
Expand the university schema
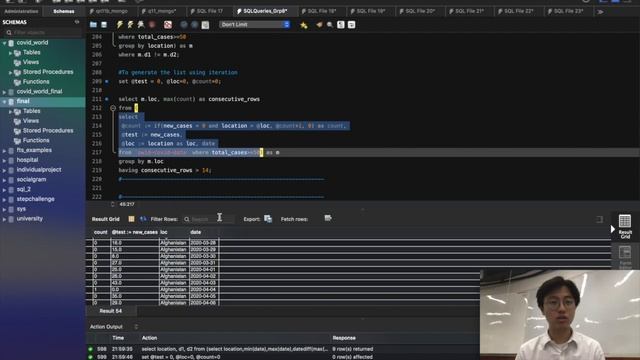4,219
